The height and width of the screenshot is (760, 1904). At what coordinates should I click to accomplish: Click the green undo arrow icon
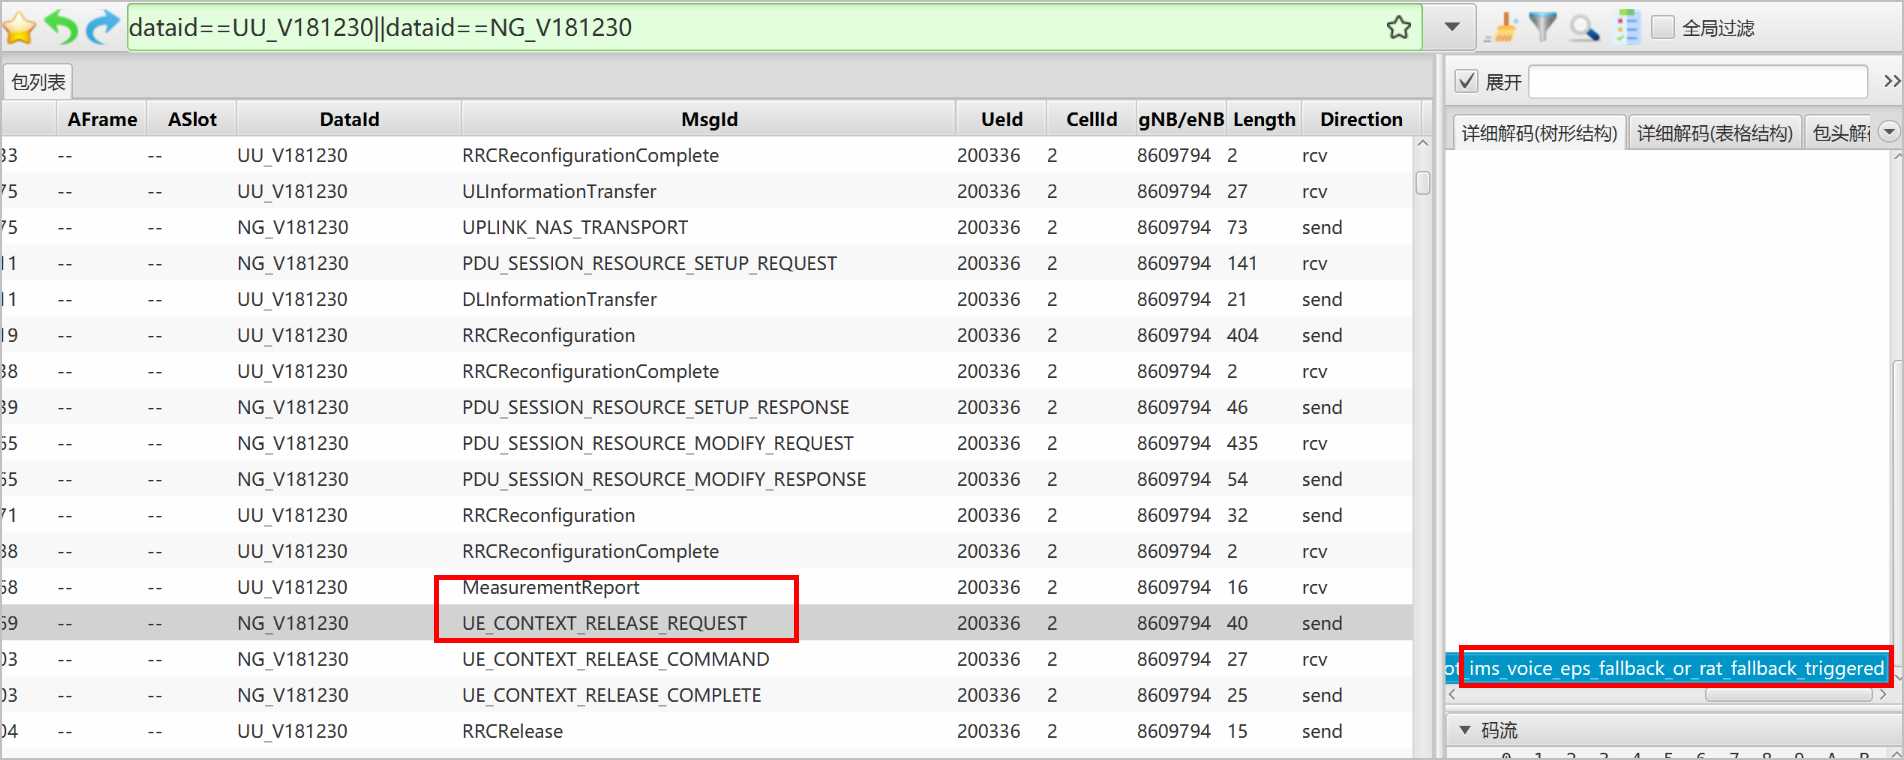[62, 28]
